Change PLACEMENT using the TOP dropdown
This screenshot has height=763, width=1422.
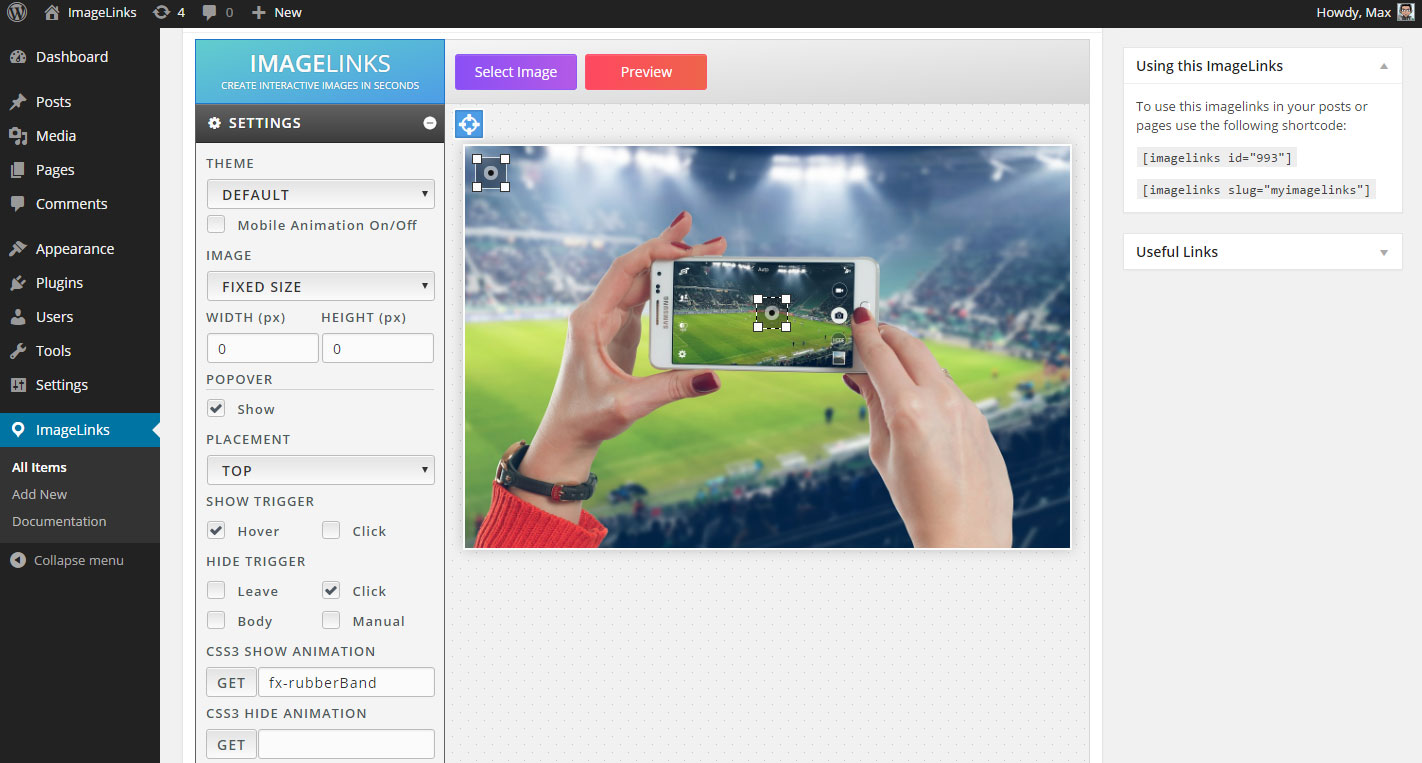click(x=320, y=469)
